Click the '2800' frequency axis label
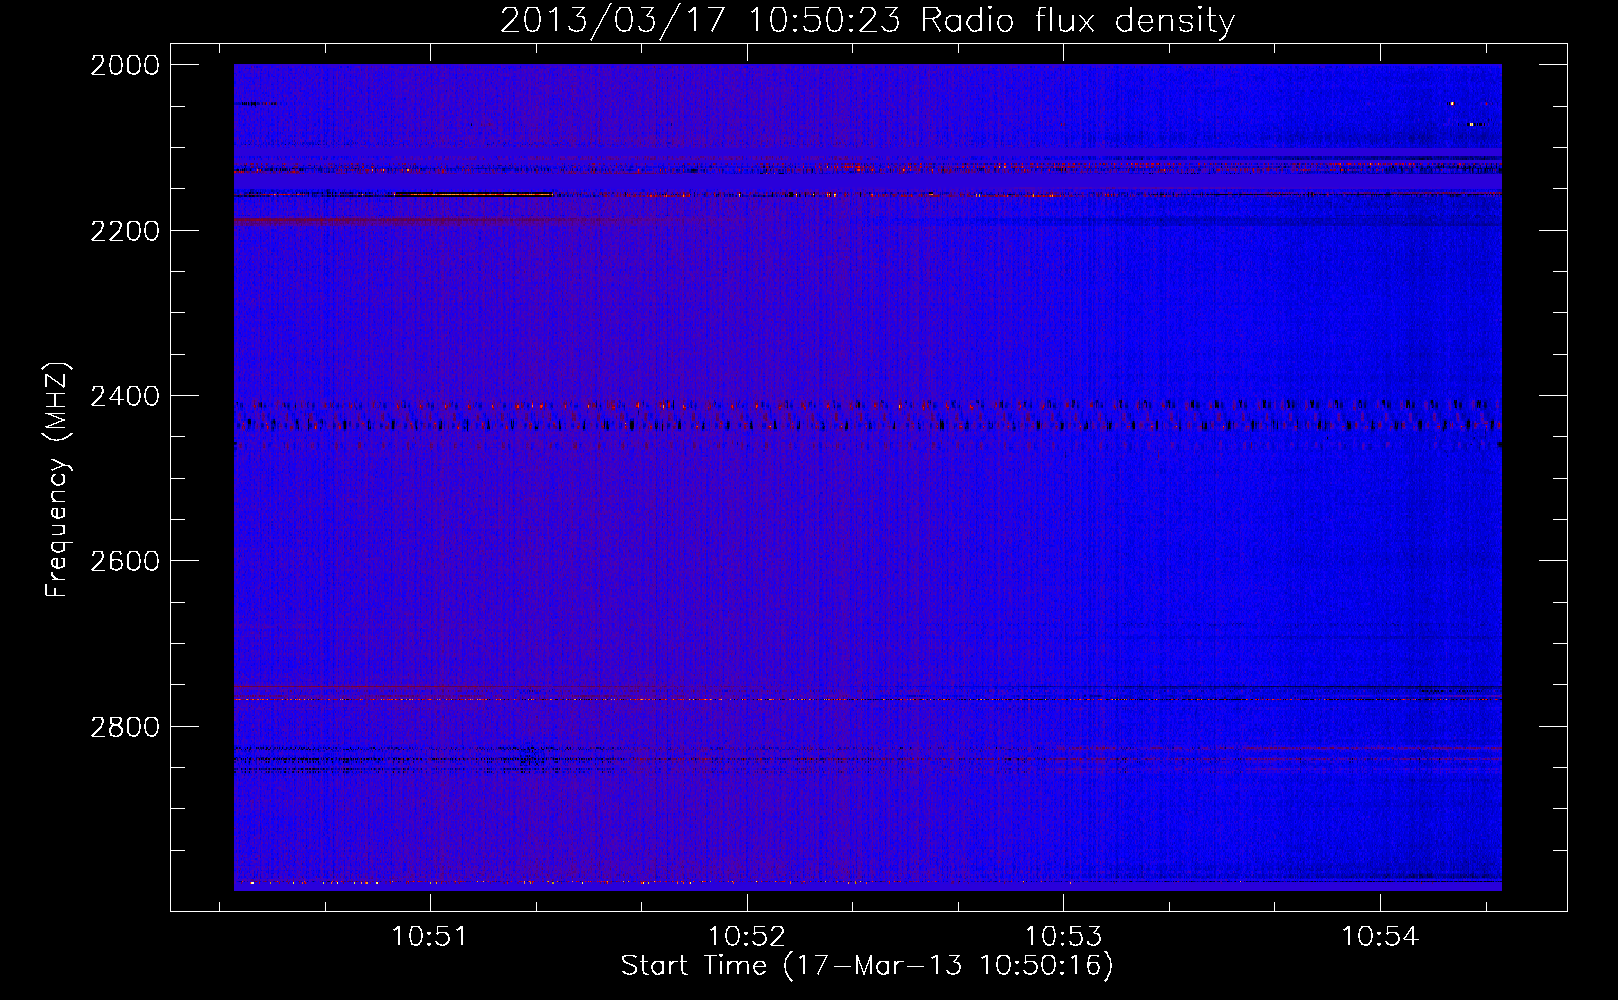Viewport: 1618px width, 1000px height. click(x=125, y=726)
